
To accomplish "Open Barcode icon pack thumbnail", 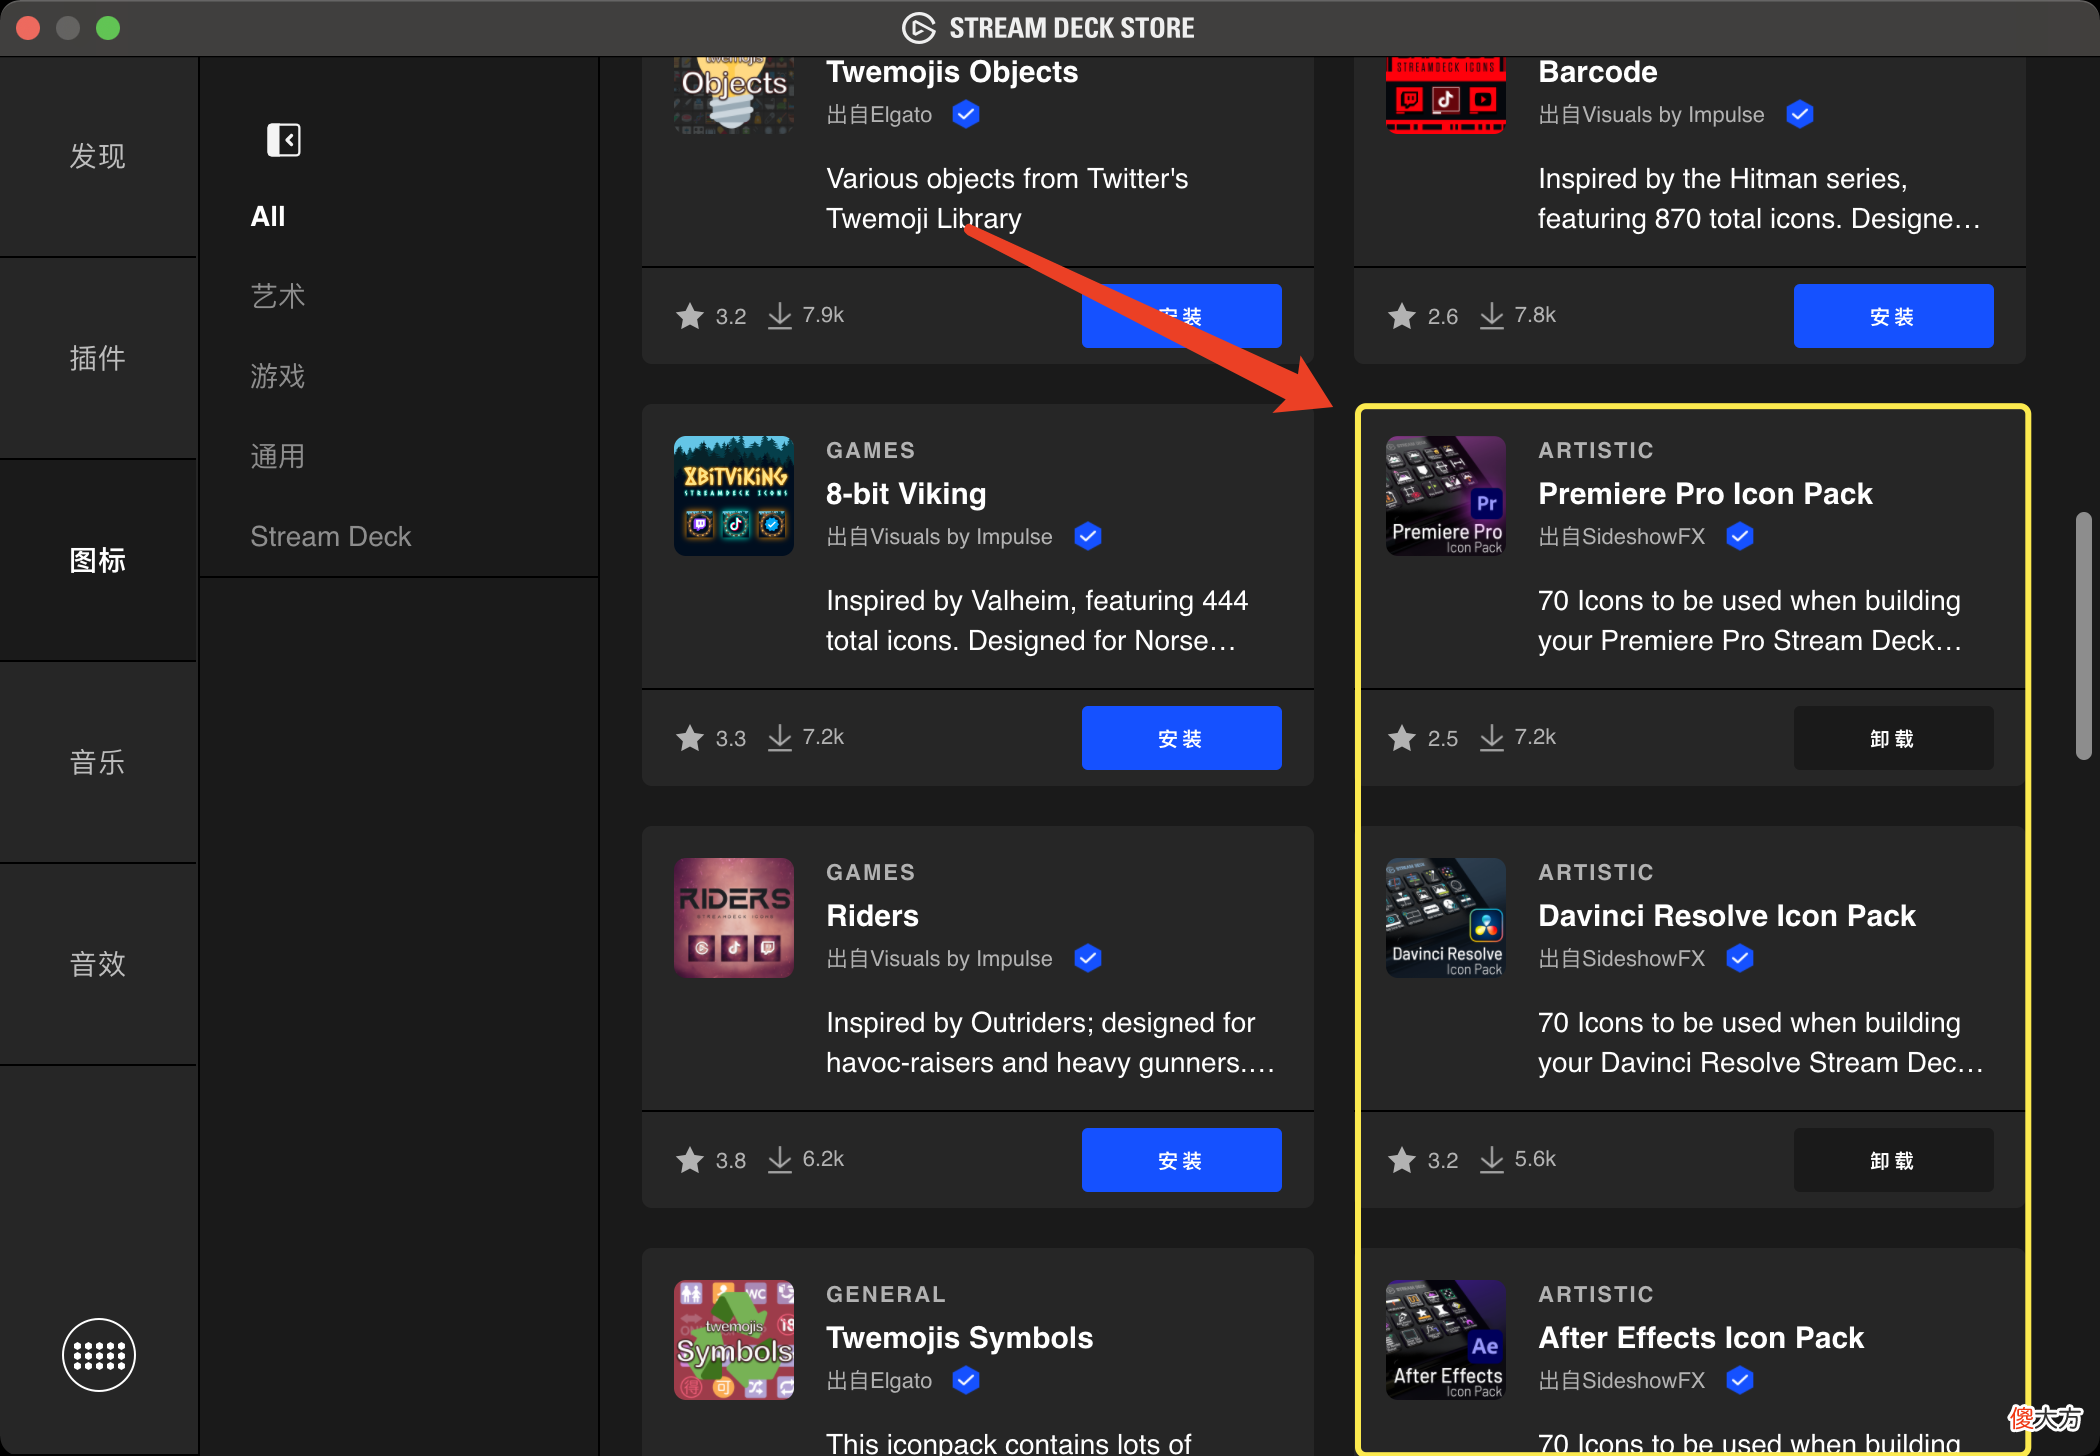I will point(1446,95).
